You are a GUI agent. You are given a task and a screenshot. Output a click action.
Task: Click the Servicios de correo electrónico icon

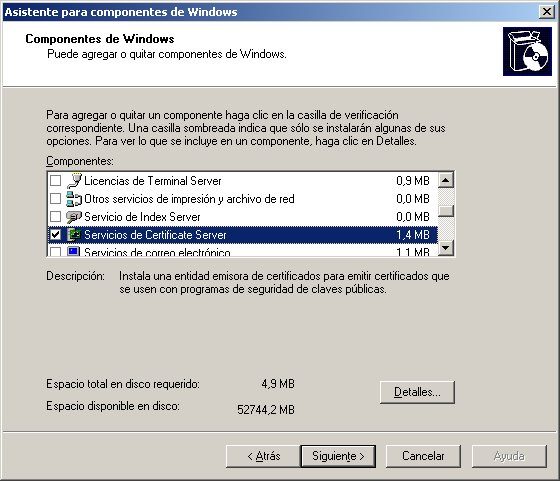coord(74,251)
